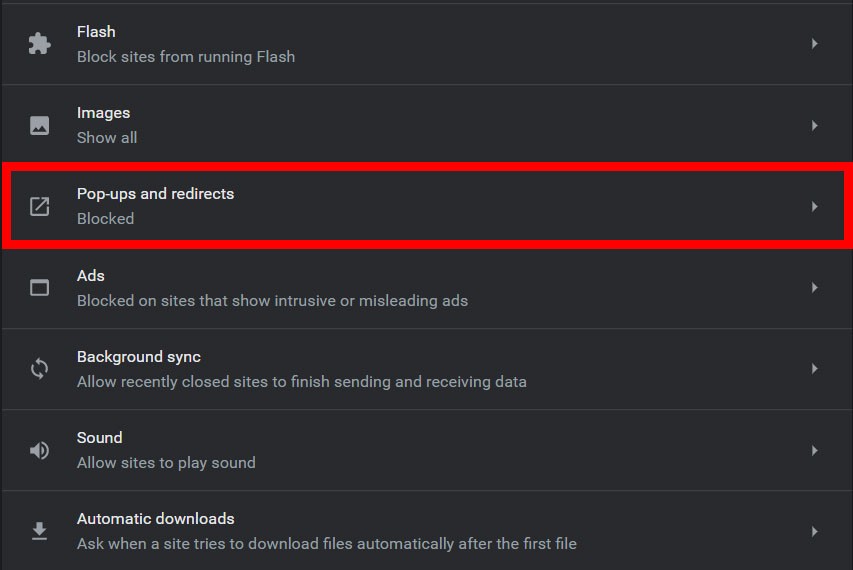
Task: Expand the Sound row chevron
Action: (815, 451)
